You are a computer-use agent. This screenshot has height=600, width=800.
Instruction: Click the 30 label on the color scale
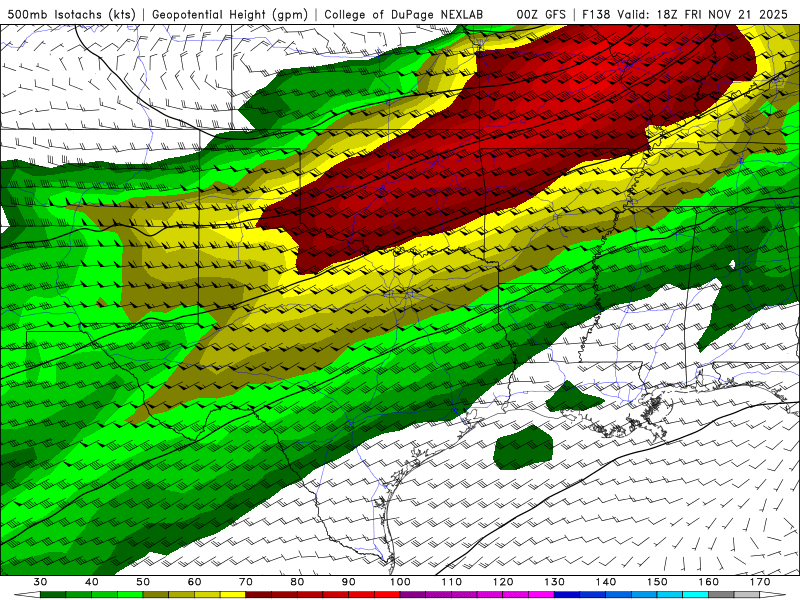point(40,582)
